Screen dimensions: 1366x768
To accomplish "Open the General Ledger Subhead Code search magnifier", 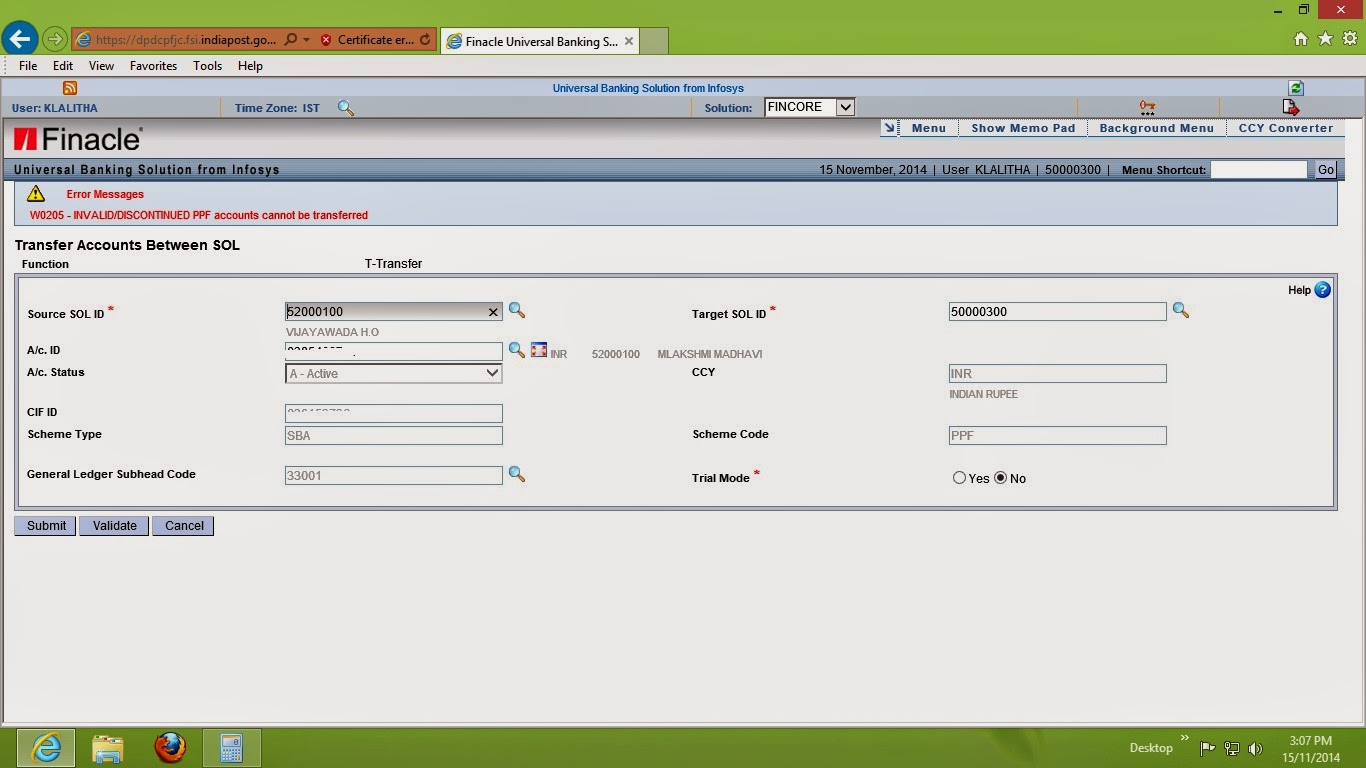I will coord(517,474).
